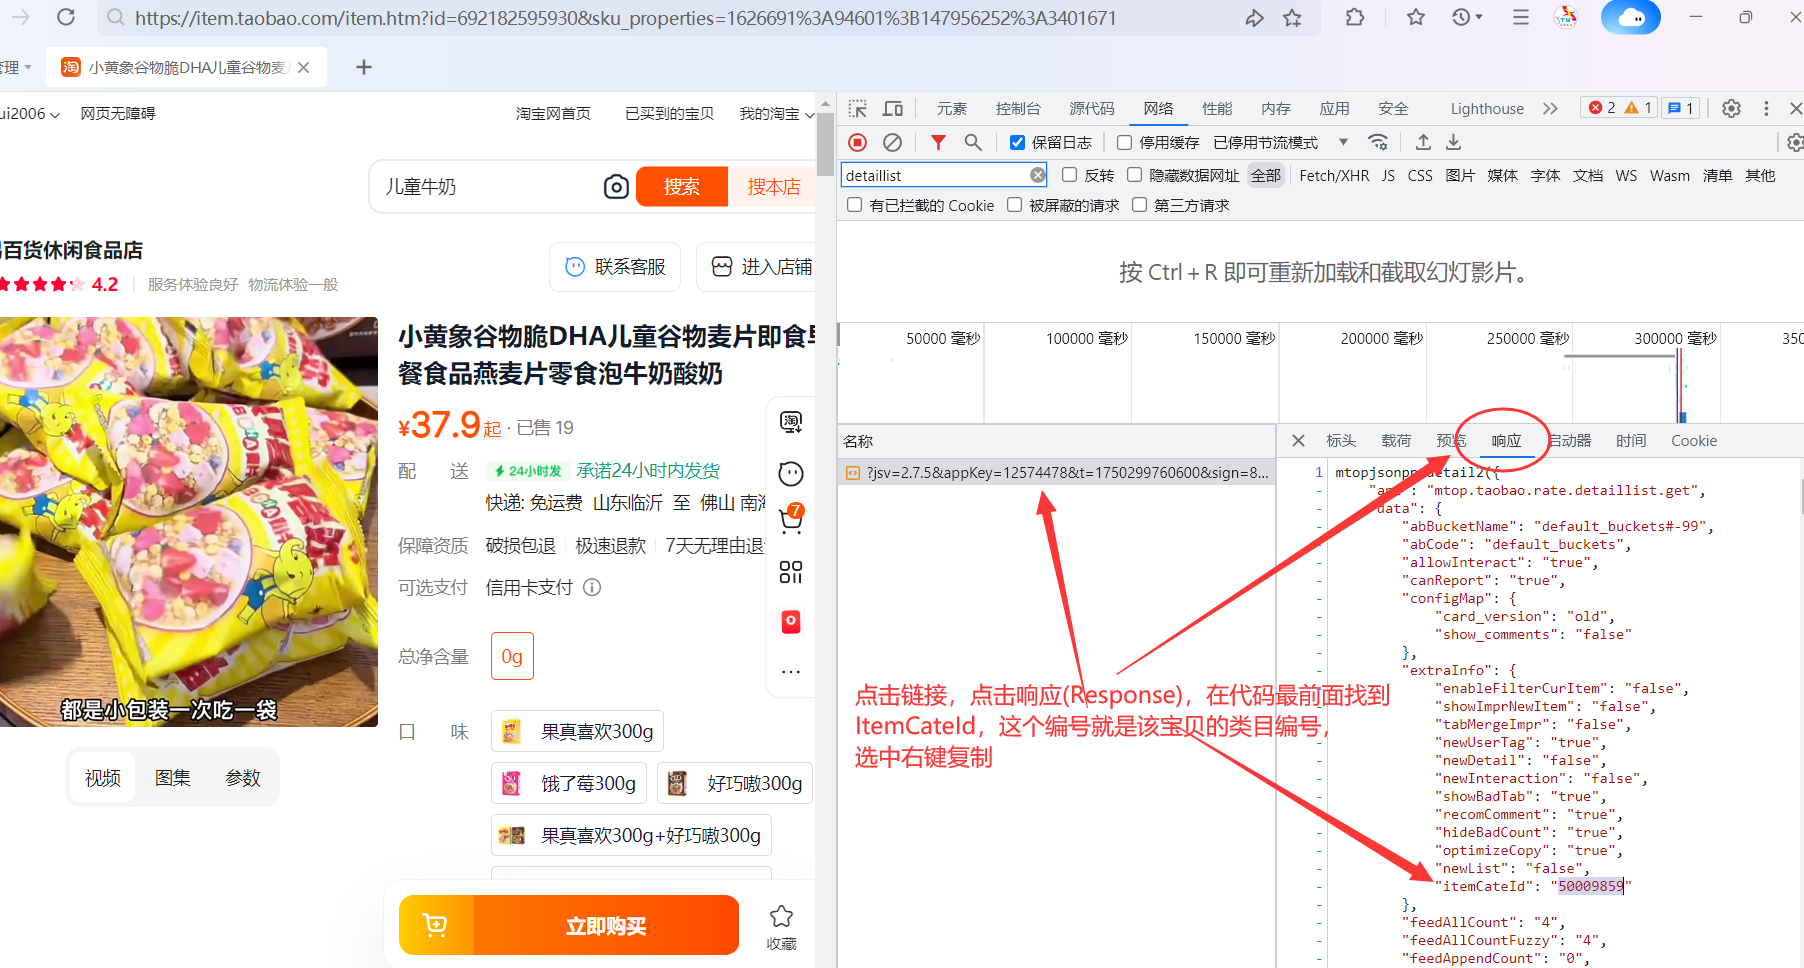Toggle the device toolbar icon
Screen dimensions: 1804x968
893,109
